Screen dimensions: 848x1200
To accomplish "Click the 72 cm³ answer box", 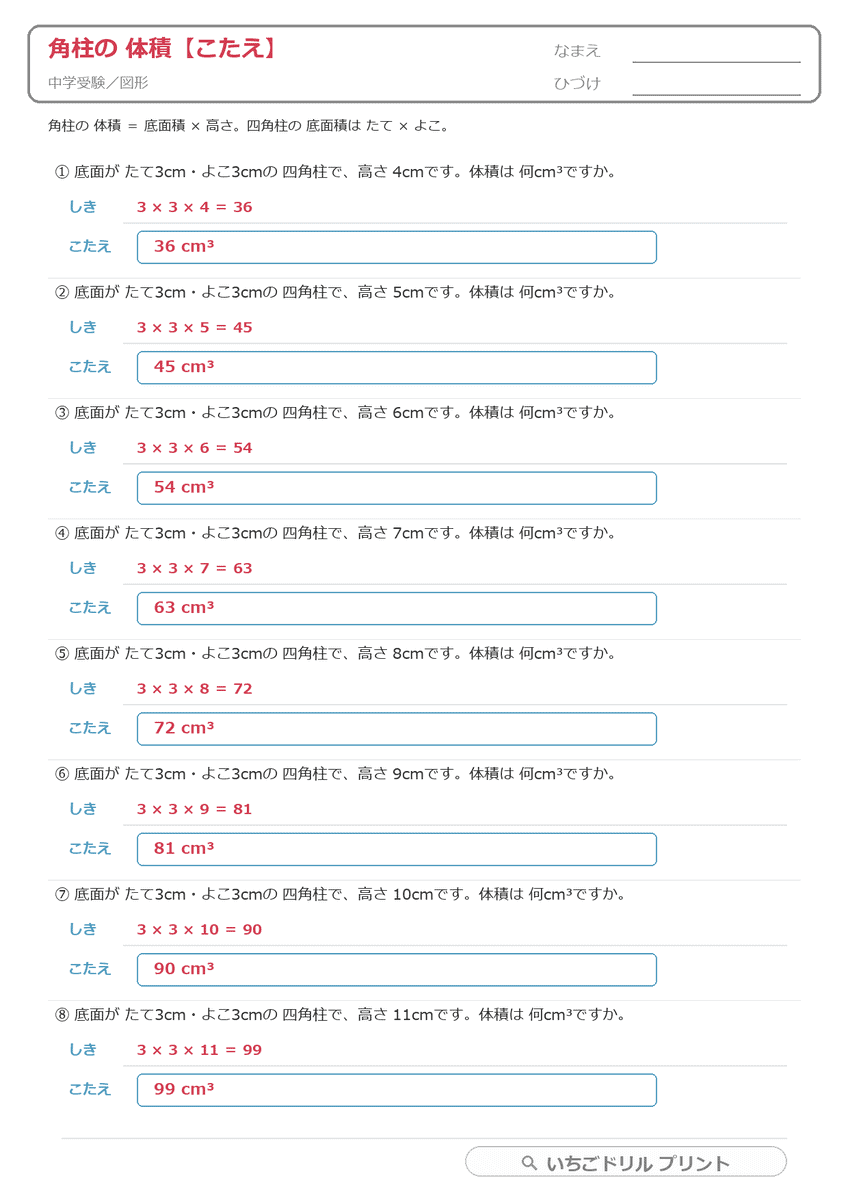I will 397,729.
